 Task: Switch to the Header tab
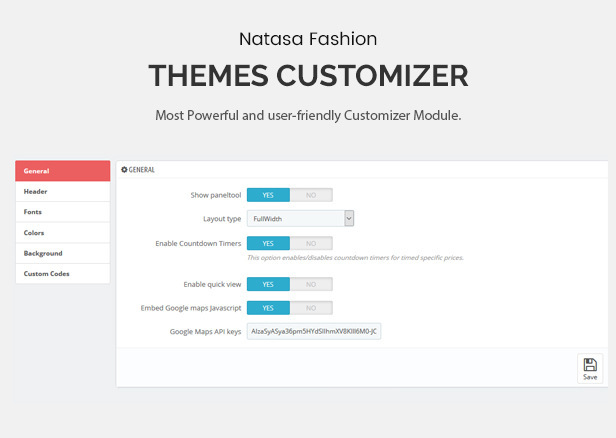click(62, 192)
